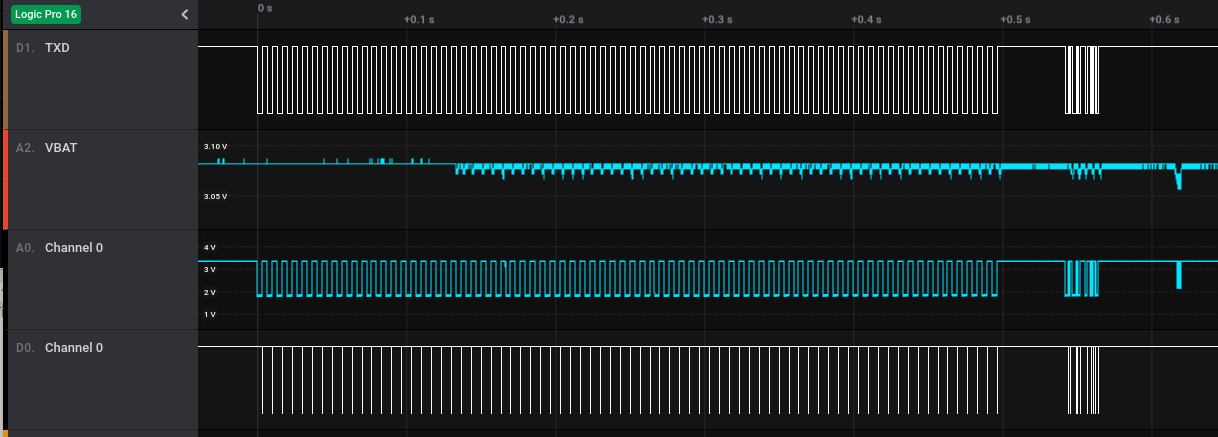Click the VBAT voltage dip near 0.6 s
The height and width of the screenshot is (437, 1218).
coord(1179,178)
